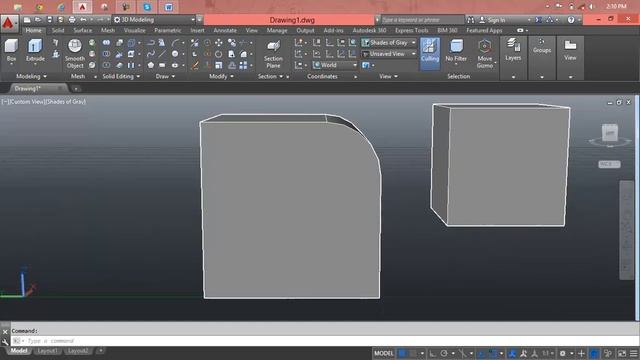
Task: Expand the Solid Editing panel
Action: (x=121, y=76)
